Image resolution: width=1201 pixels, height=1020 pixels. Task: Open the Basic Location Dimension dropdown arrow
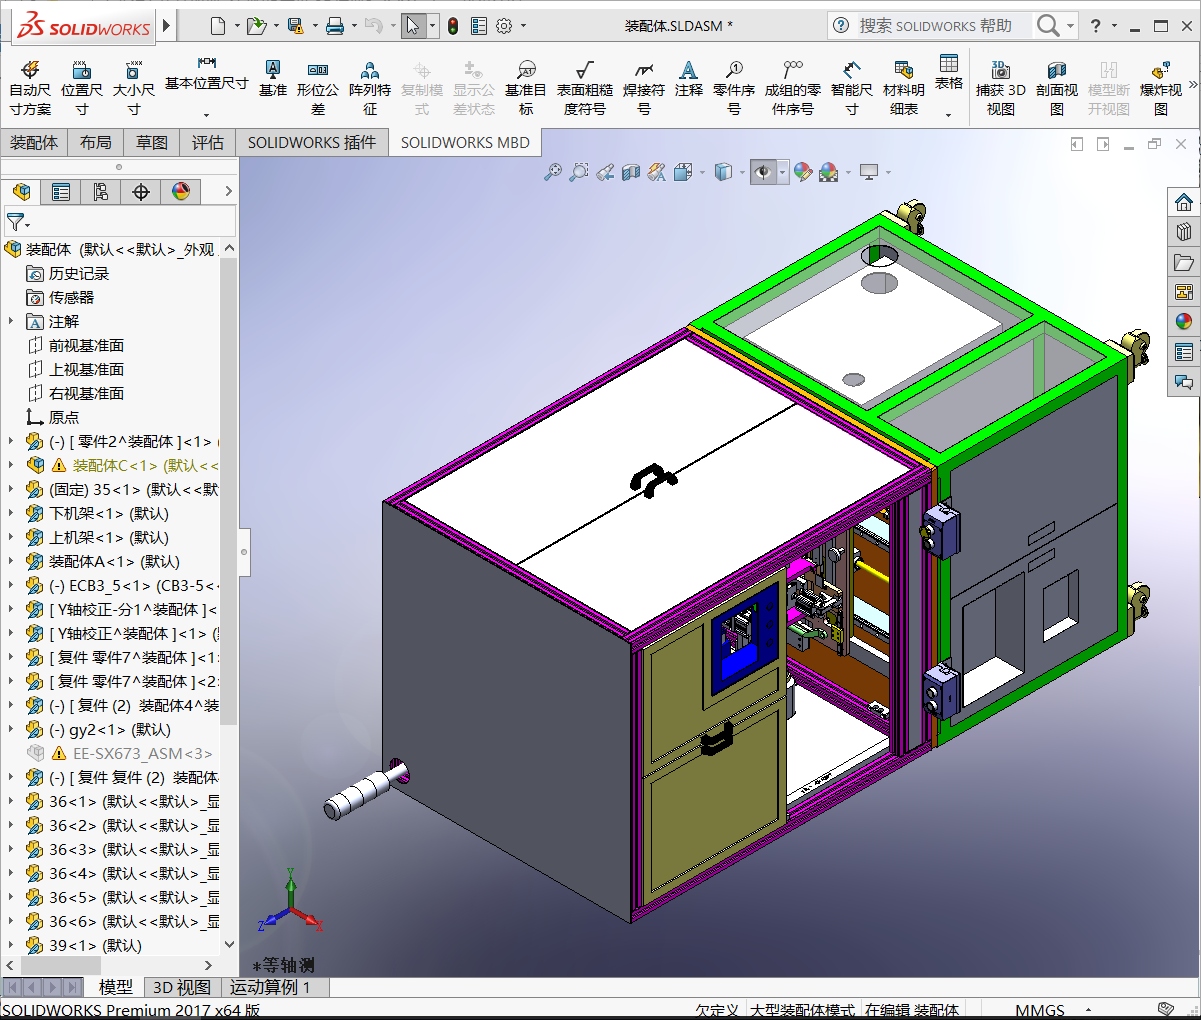[x=207, y=115]
